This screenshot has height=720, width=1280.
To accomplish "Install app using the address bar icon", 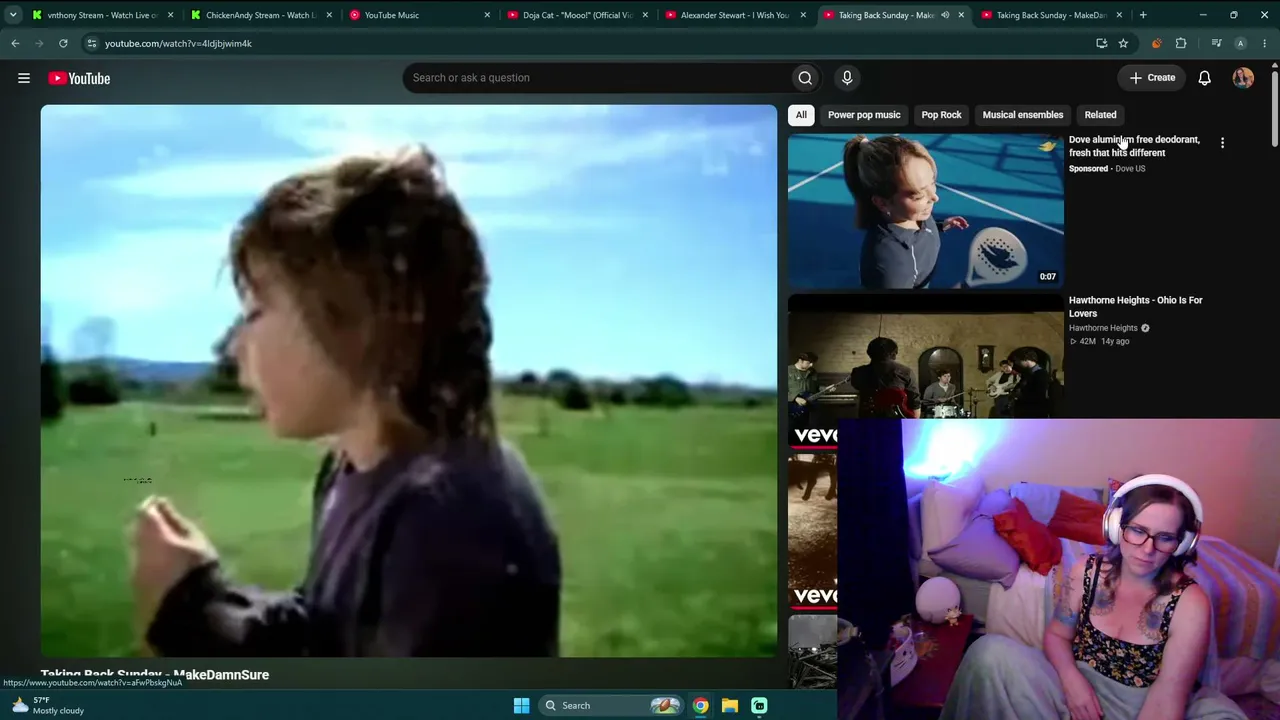I will [x=1101, y=43].
